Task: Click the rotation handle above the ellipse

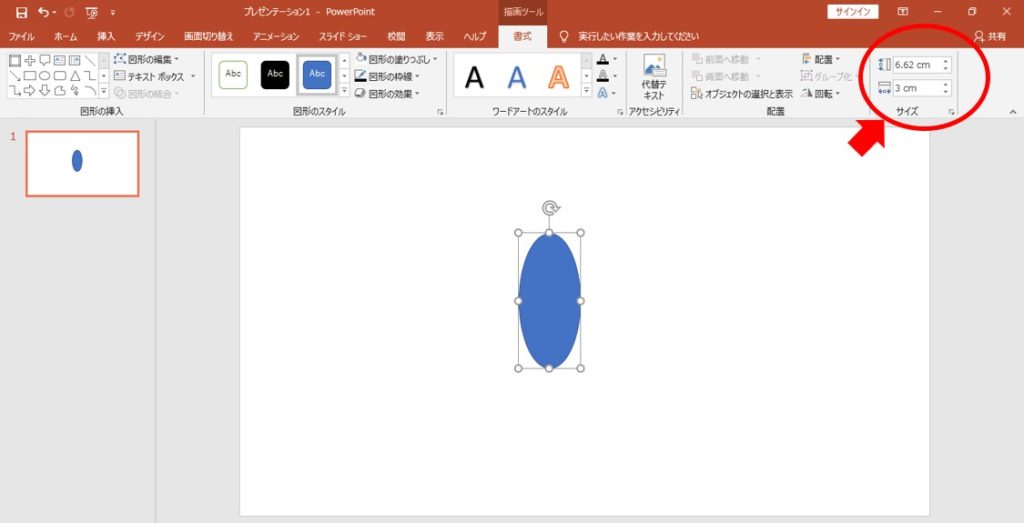Action: (549, 208)
